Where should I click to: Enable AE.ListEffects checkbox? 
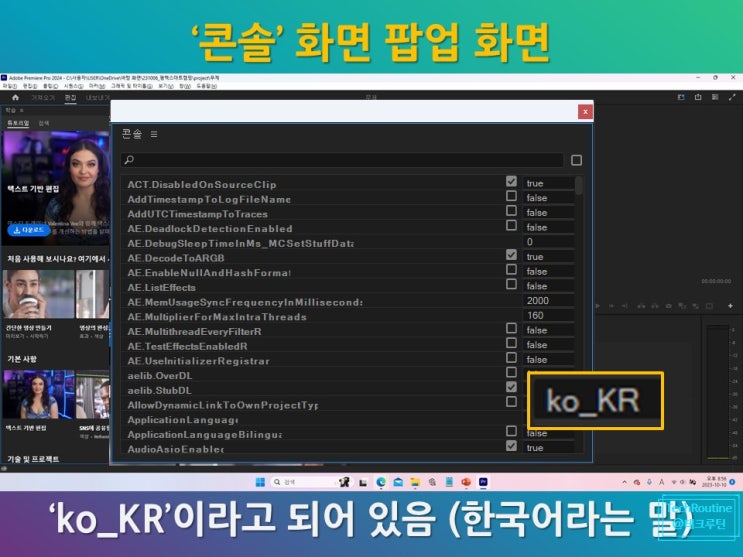point(511,284)
